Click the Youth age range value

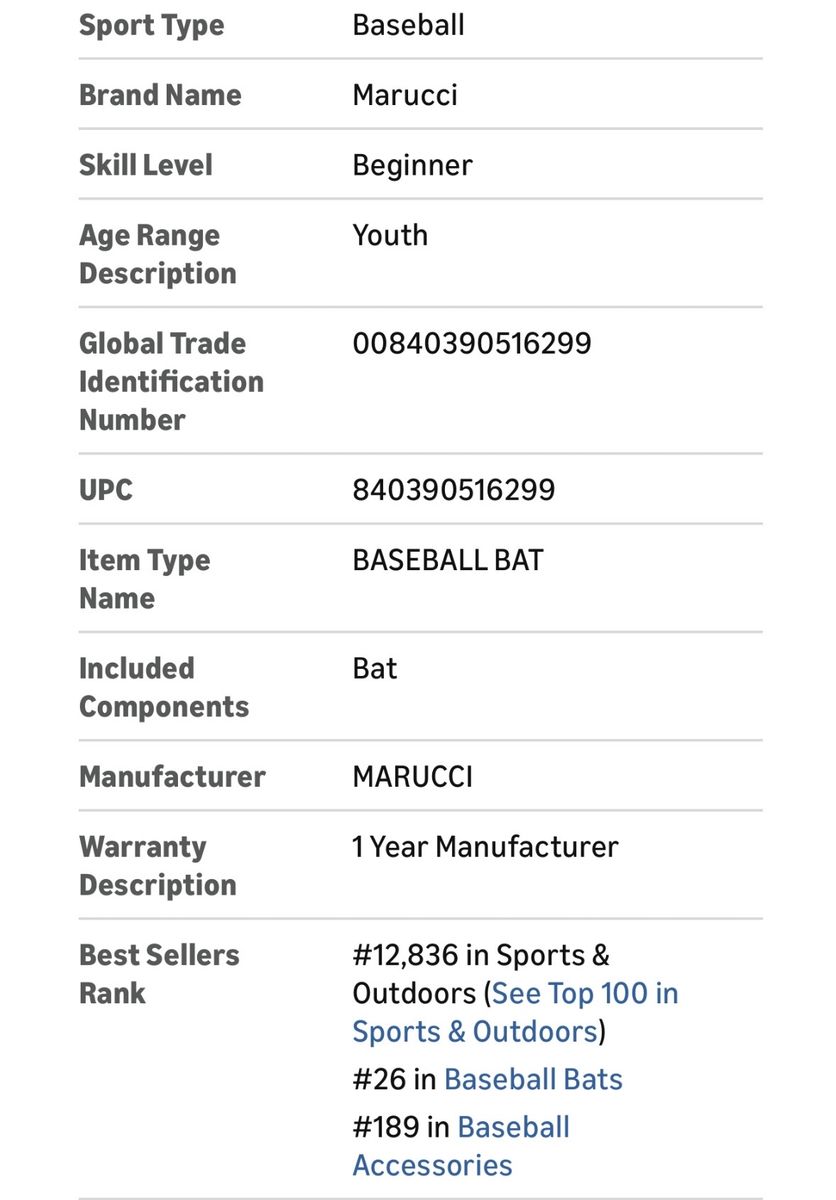pos(390,236)
